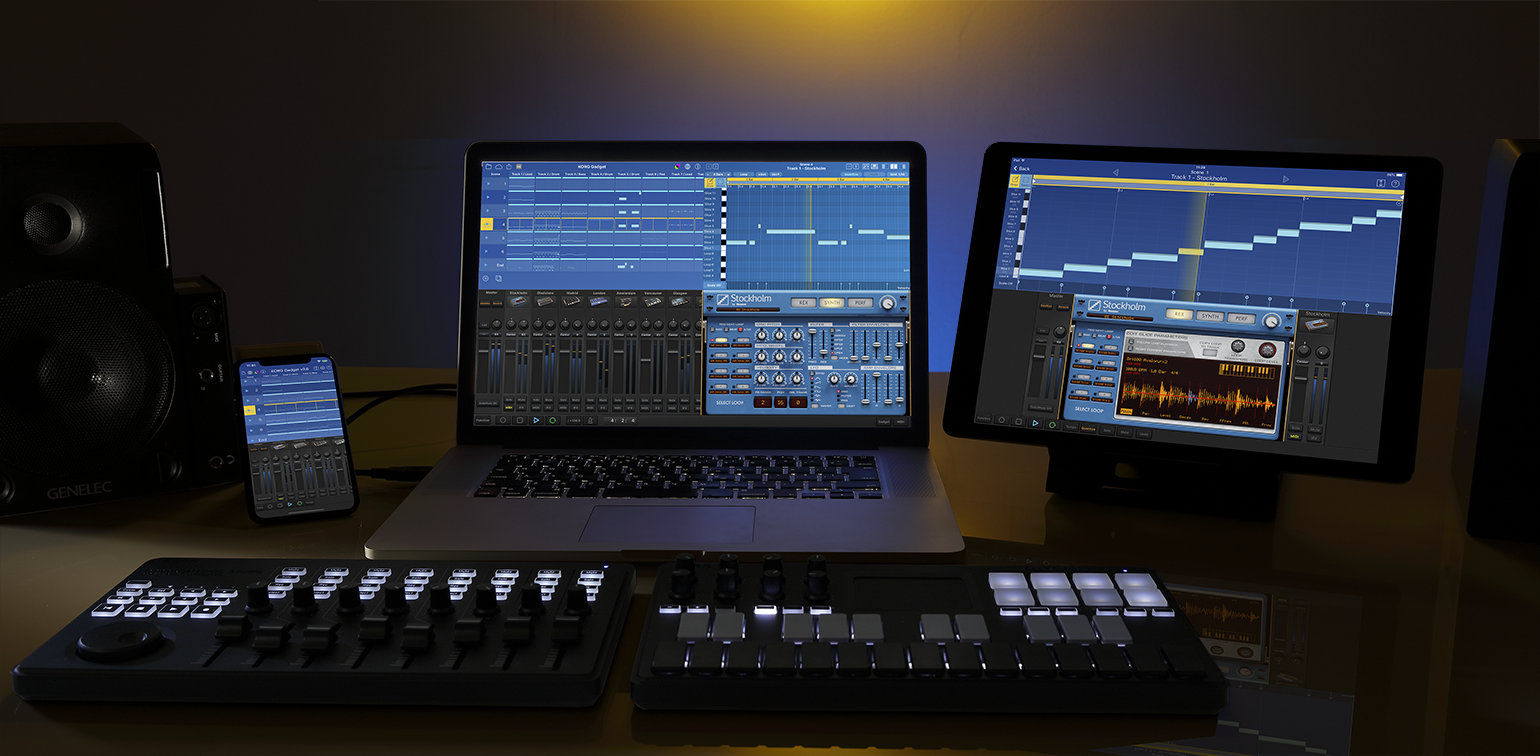
Task: Toggle the green loop button on laptop transport
Action: 552,420
